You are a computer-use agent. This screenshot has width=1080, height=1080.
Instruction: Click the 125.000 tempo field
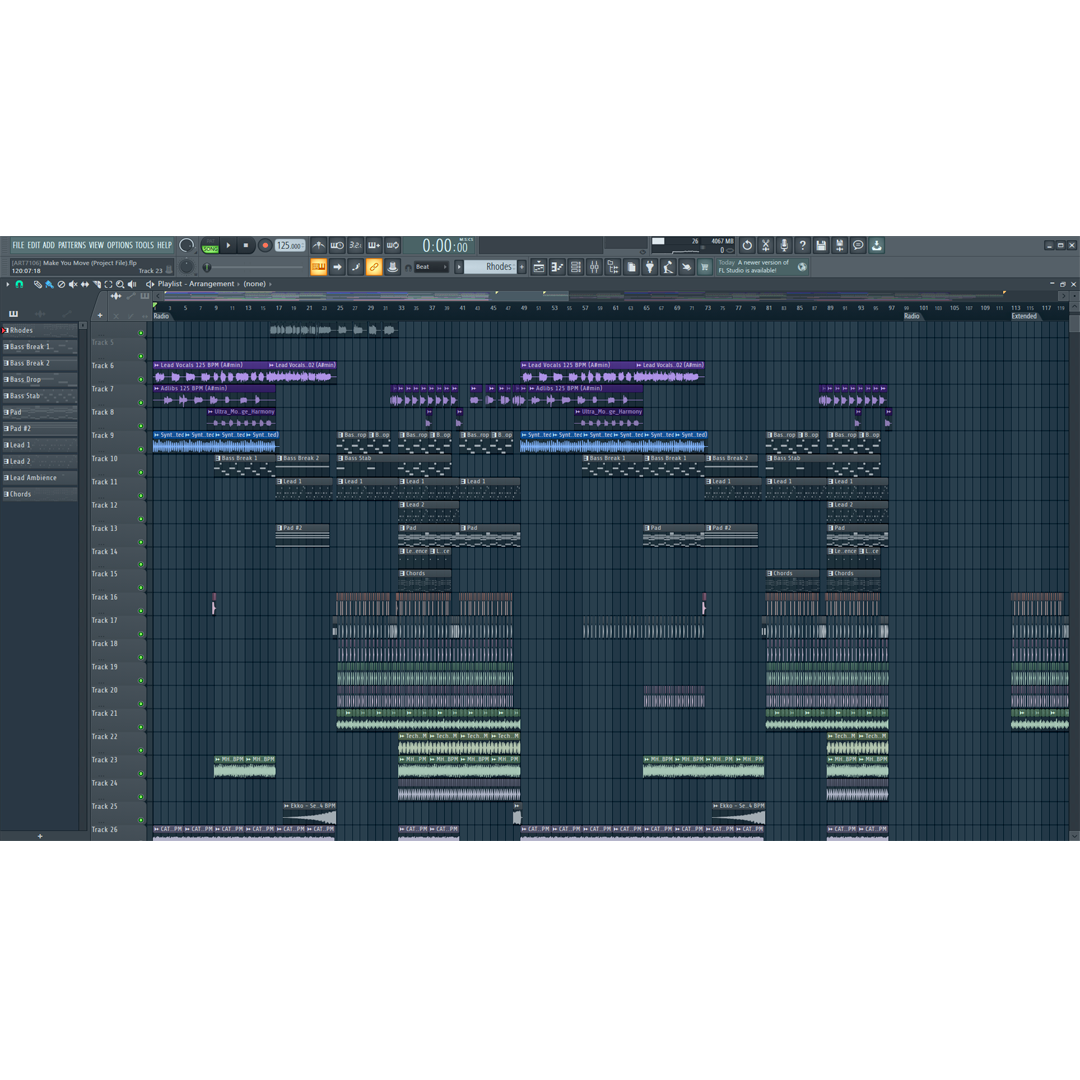(x=289, y=246)
